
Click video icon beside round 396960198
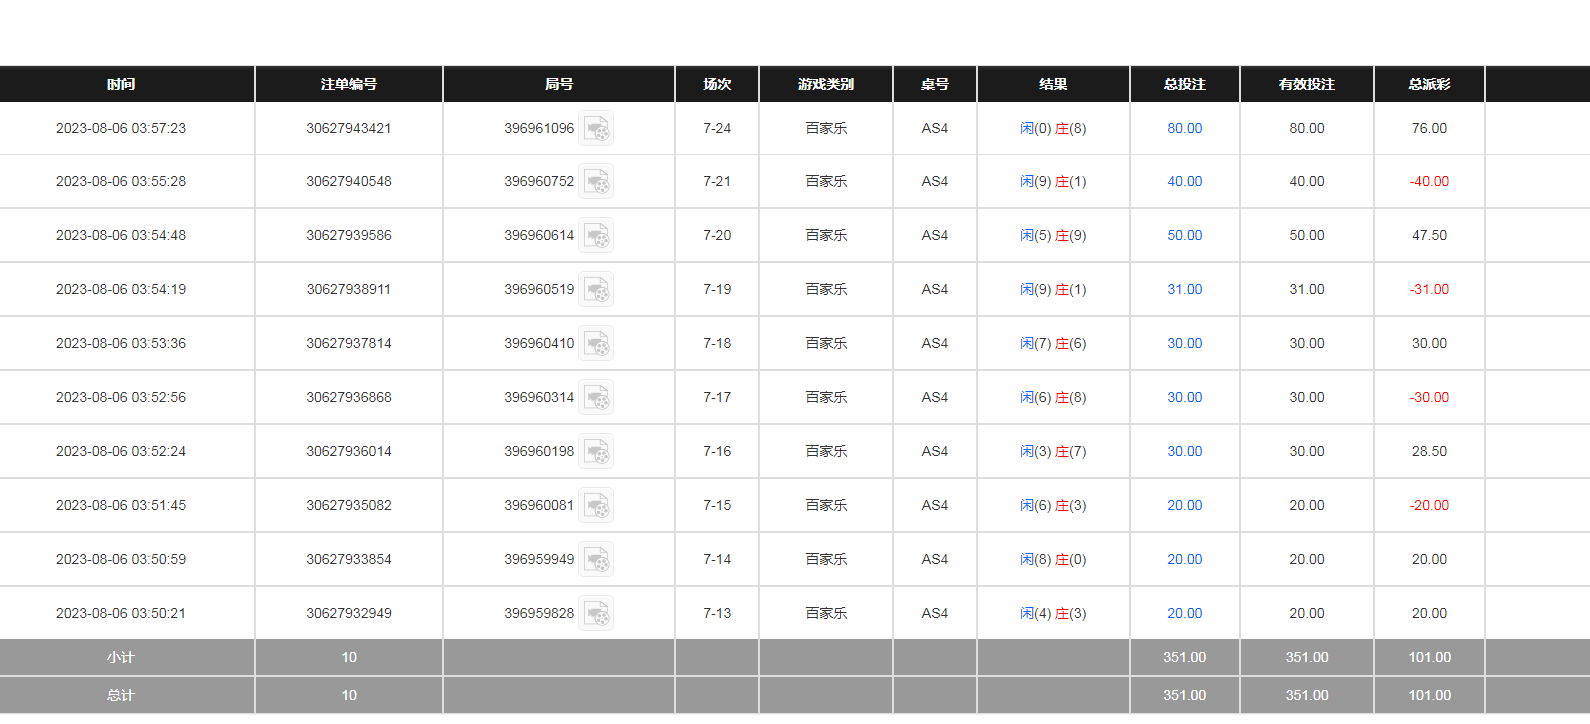tap(597, 452)
